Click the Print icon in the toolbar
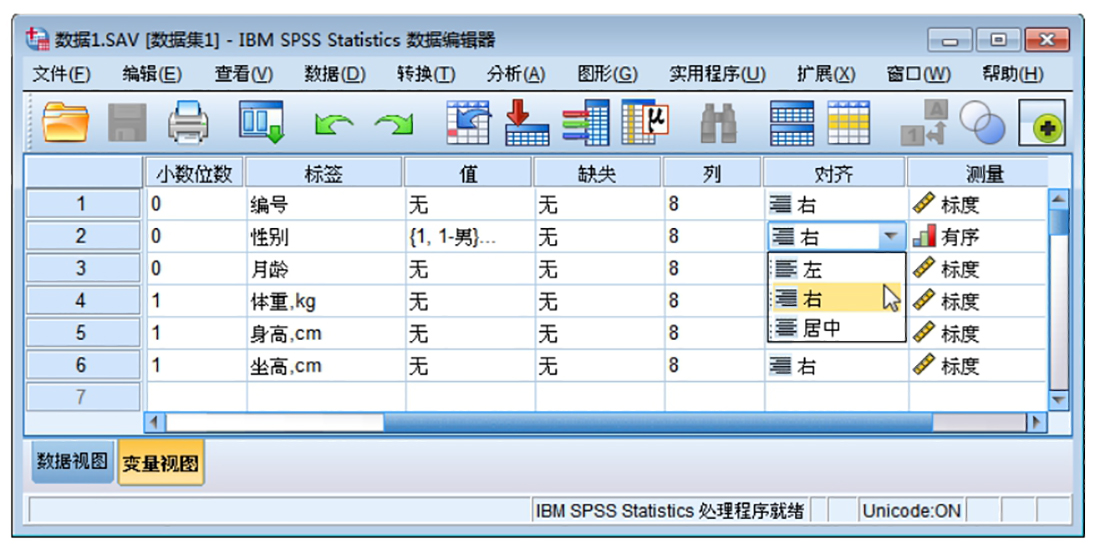1100x554 pixels. (187, 125)
